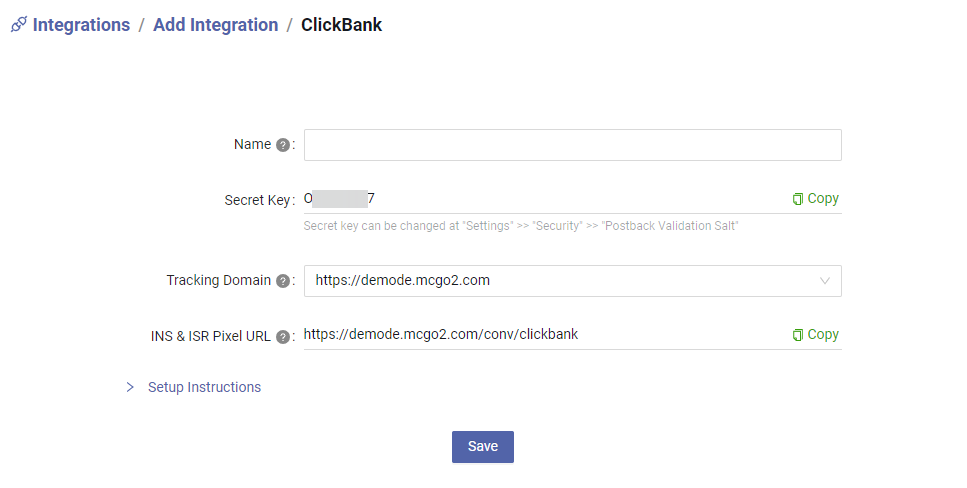
Task: Click the Postback Validation Salt hint text
Action: pos(671,226)
